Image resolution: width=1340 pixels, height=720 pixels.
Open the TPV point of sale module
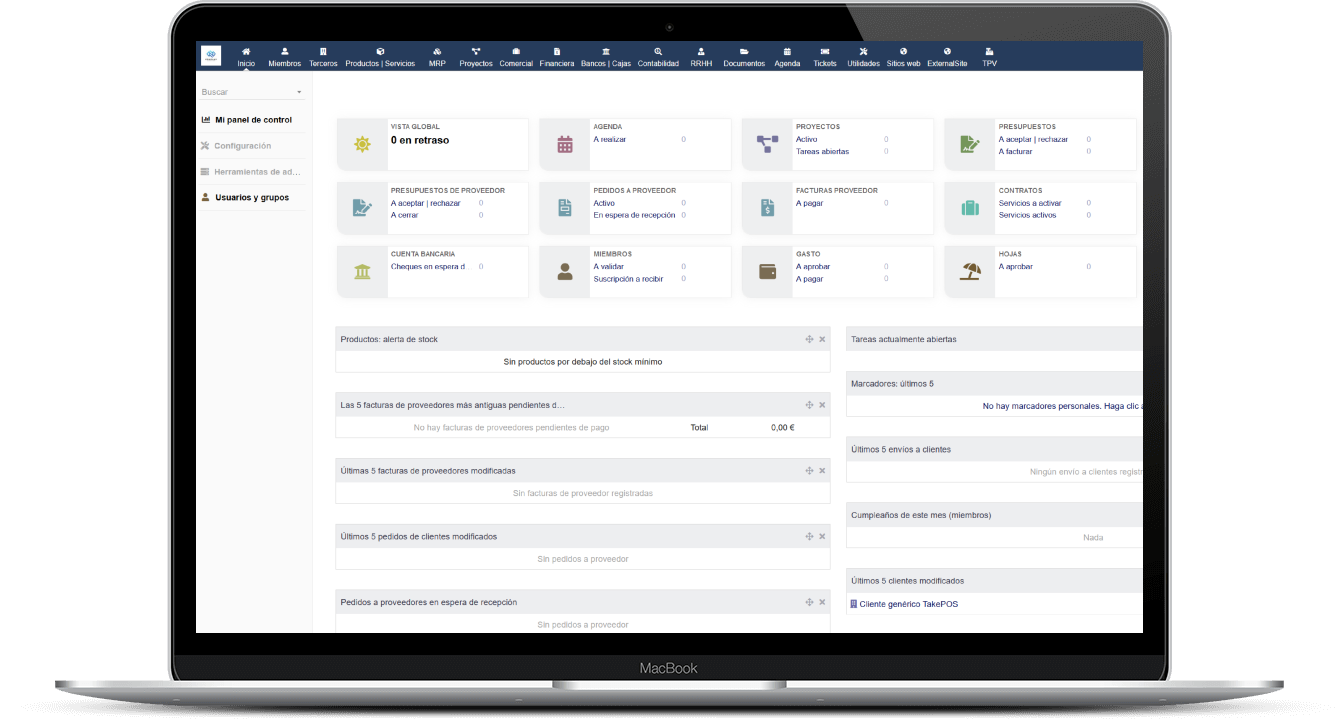[x=989, y=57]
